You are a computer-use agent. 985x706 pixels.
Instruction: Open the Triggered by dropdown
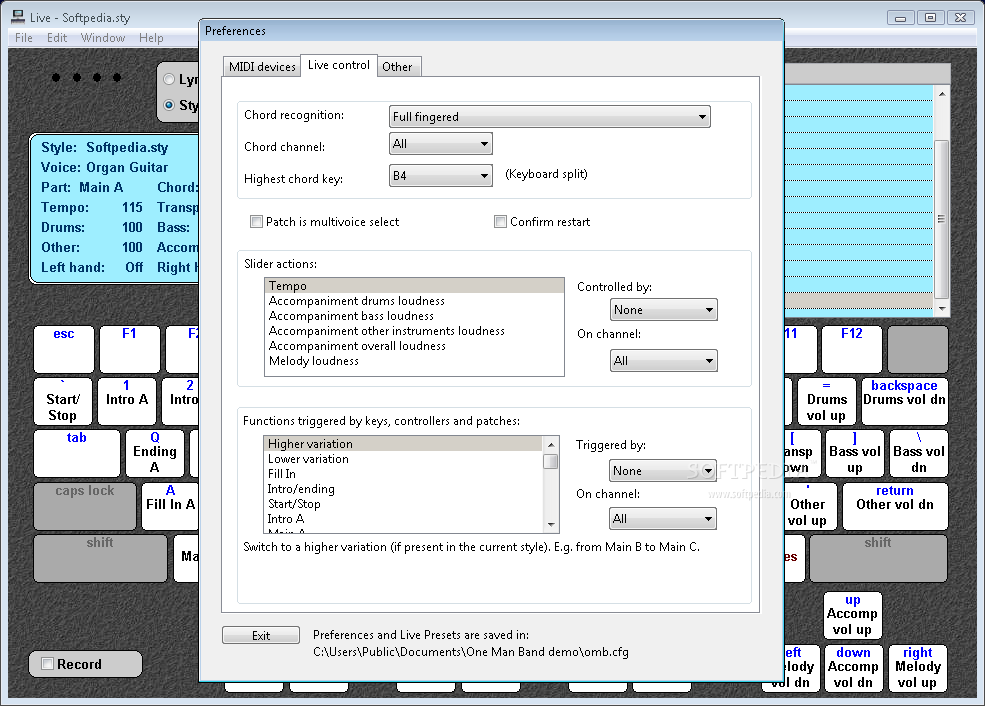662,470
